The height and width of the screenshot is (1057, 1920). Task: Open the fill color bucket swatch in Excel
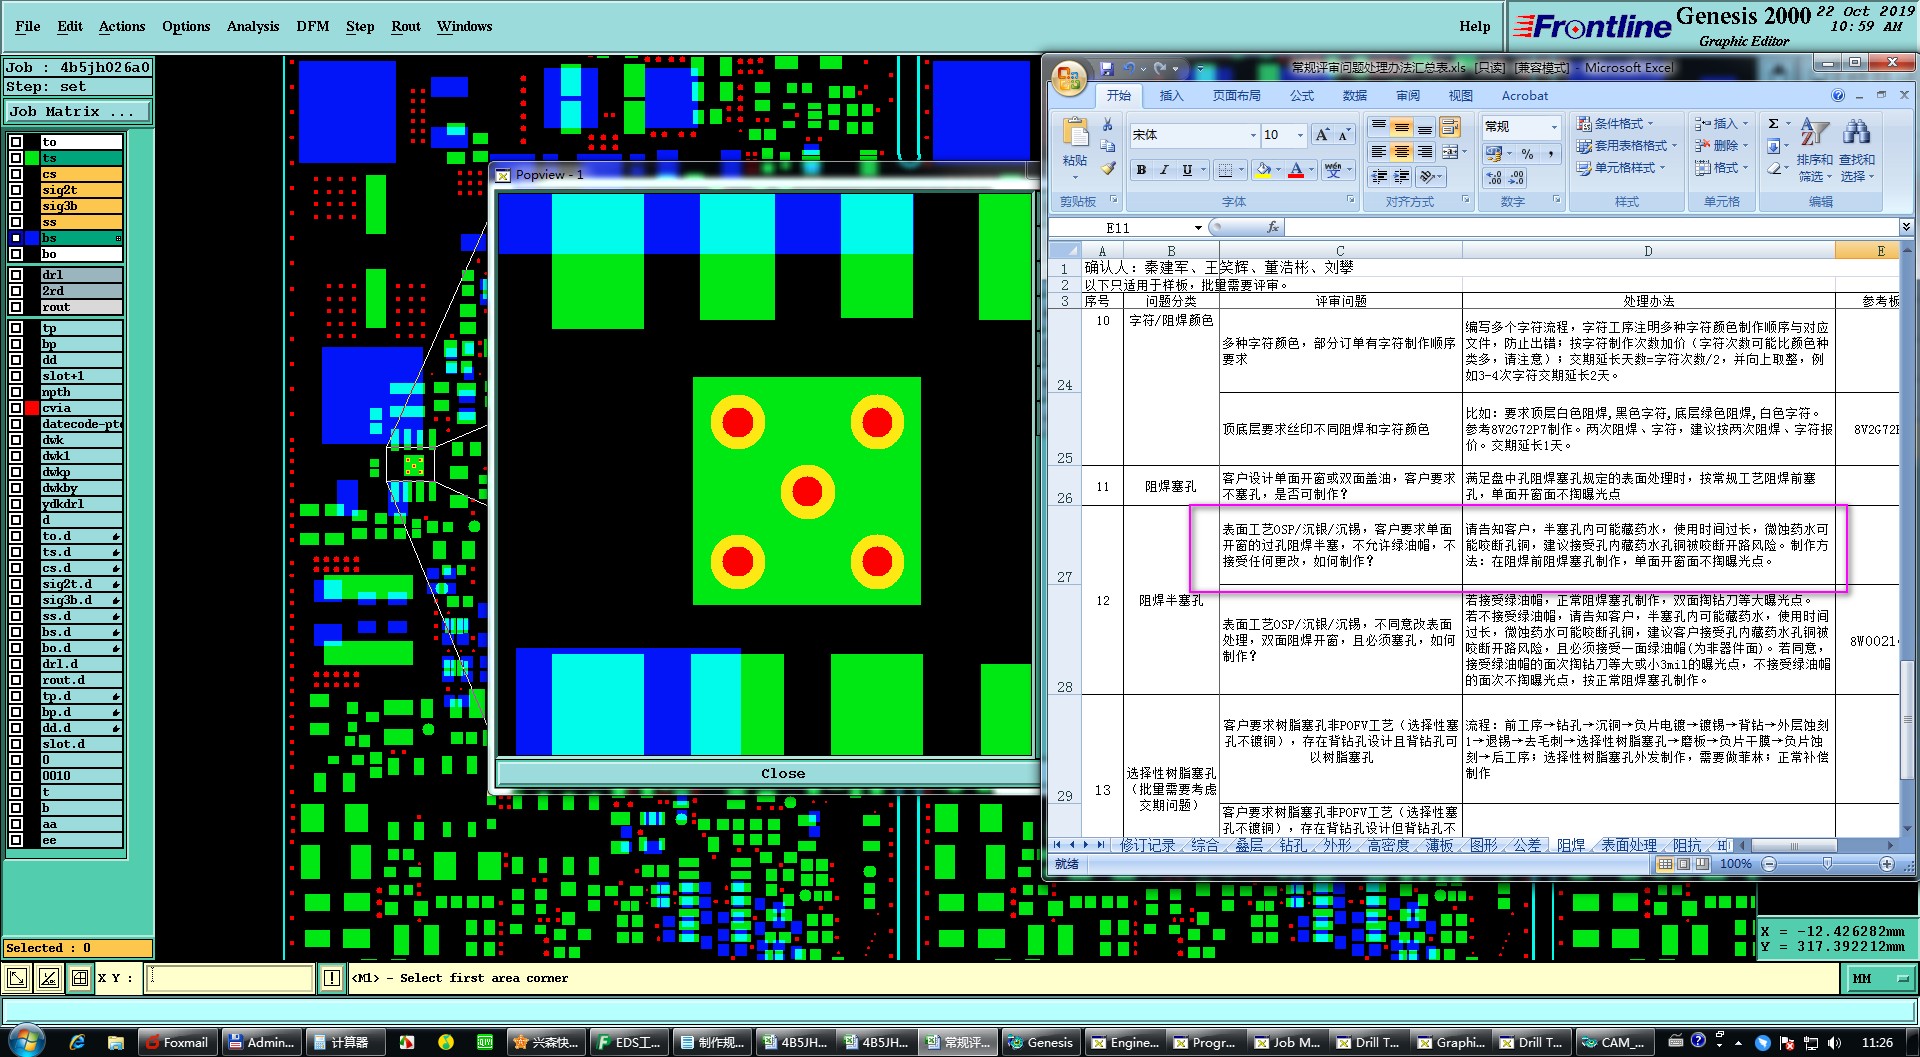[1263, 170]
